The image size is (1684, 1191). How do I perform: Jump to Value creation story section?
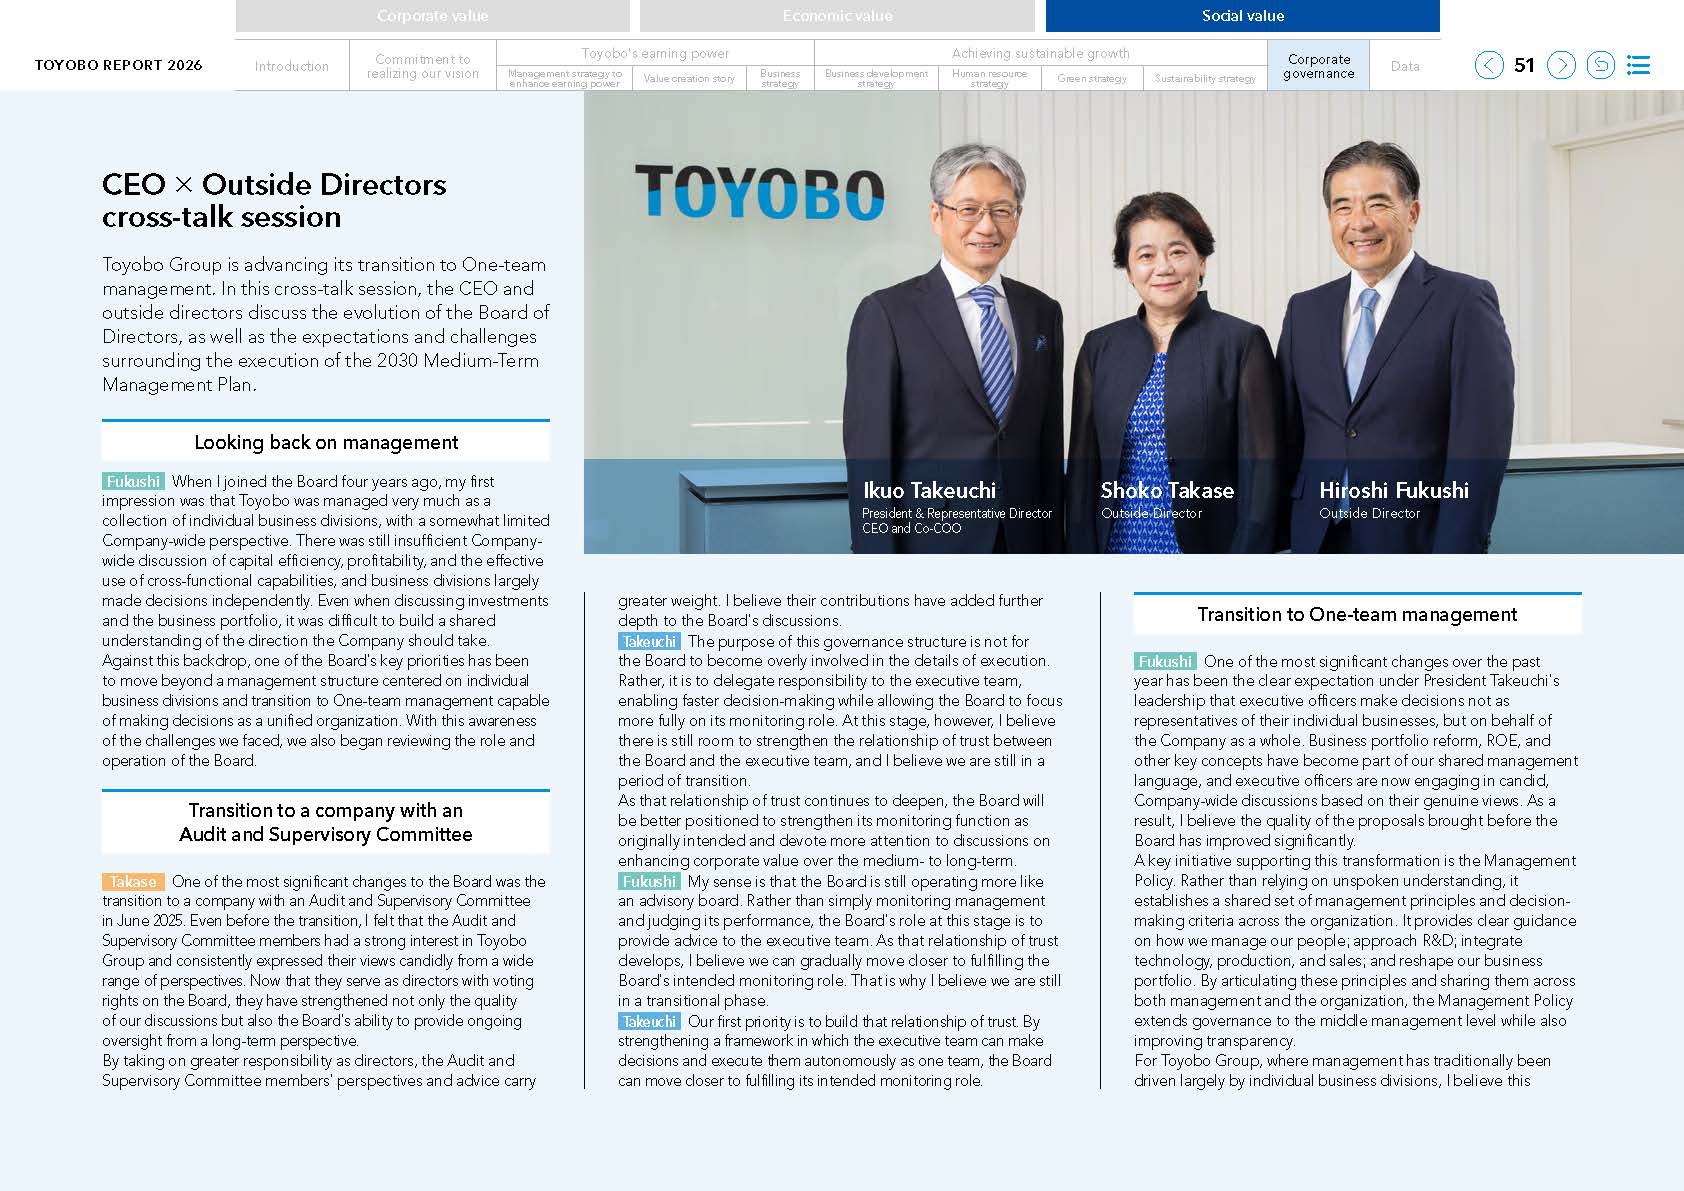[x=689, y=78]
